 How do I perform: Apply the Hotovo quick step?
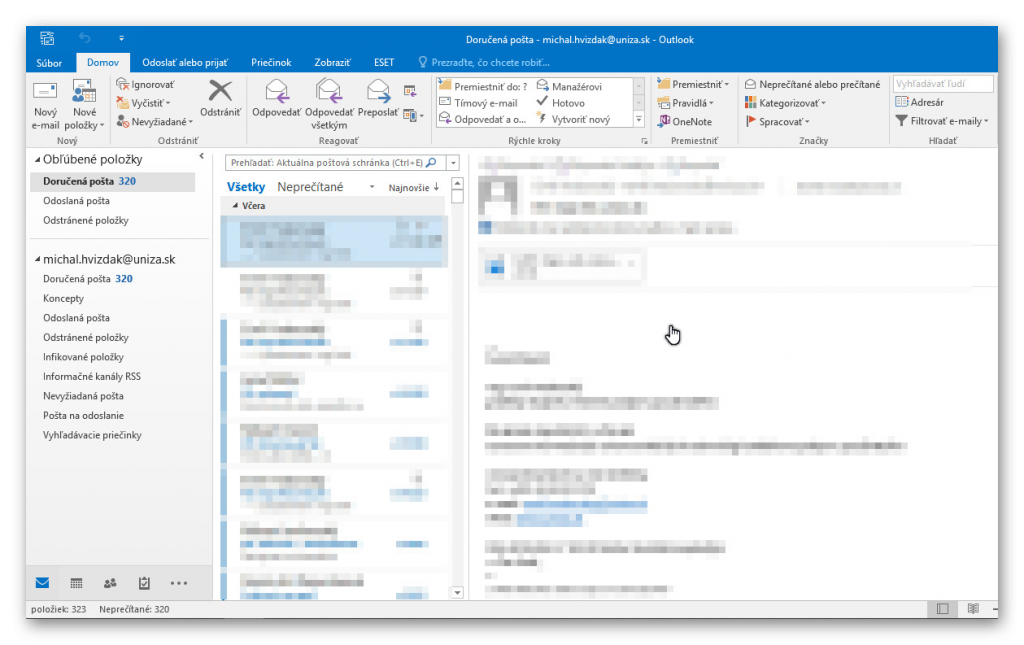click(560, 102)
